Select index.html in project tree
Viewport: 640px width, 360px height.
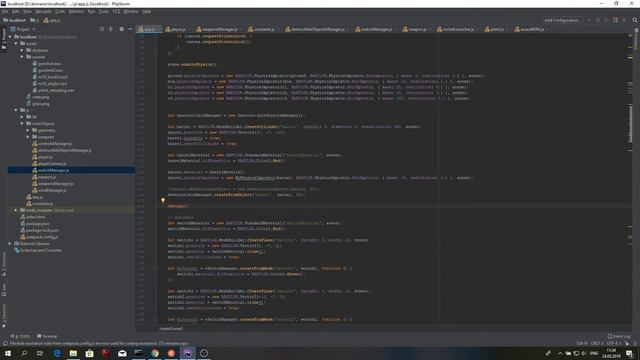36,217
